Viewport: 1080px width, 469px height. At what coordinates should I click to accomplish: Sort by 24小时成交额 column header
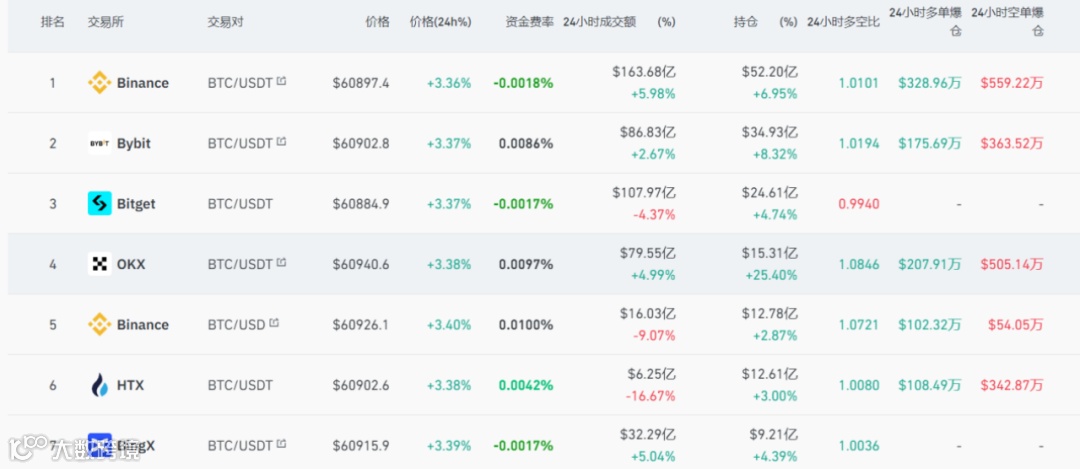[599, 22]
